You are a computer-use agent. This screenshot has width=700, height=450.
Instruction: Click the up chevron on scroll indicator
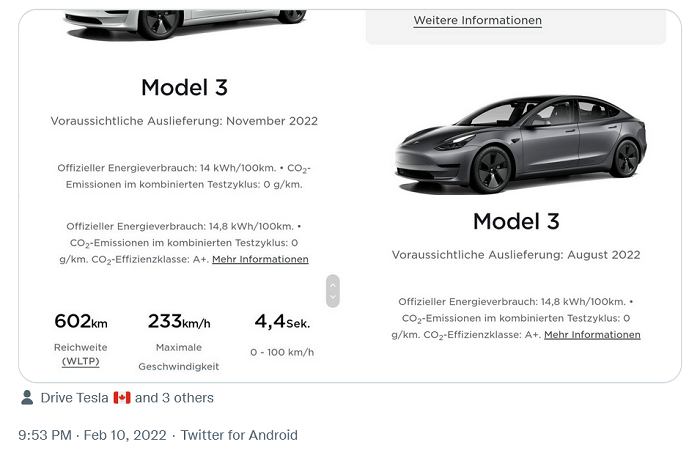click(x=333, y=284)
